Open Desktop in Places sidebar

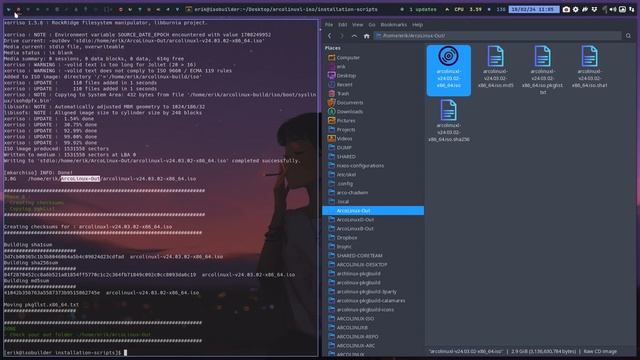342,76
